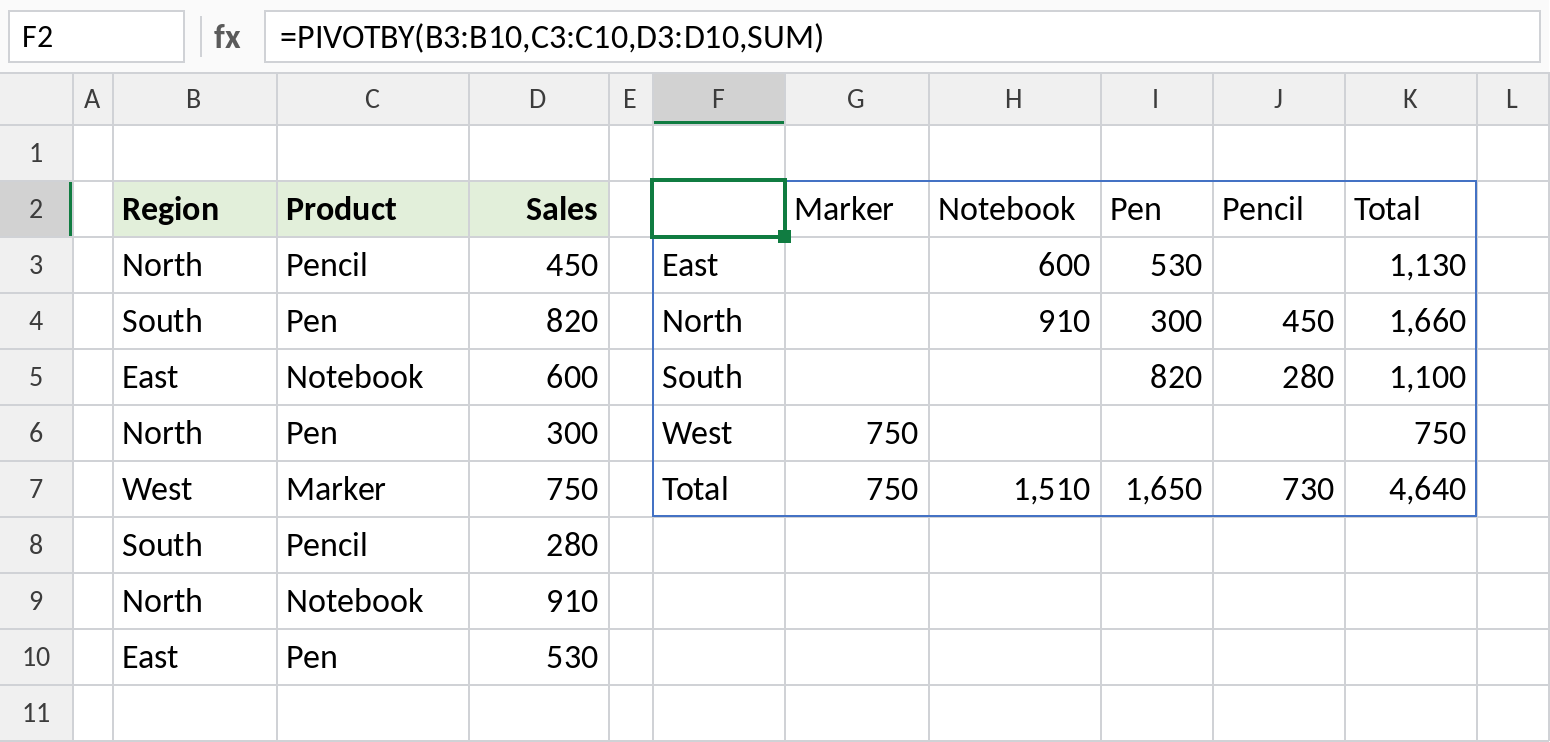Select column D header
This screenshot has height=742, width=1550.
(x=539, y=99)
